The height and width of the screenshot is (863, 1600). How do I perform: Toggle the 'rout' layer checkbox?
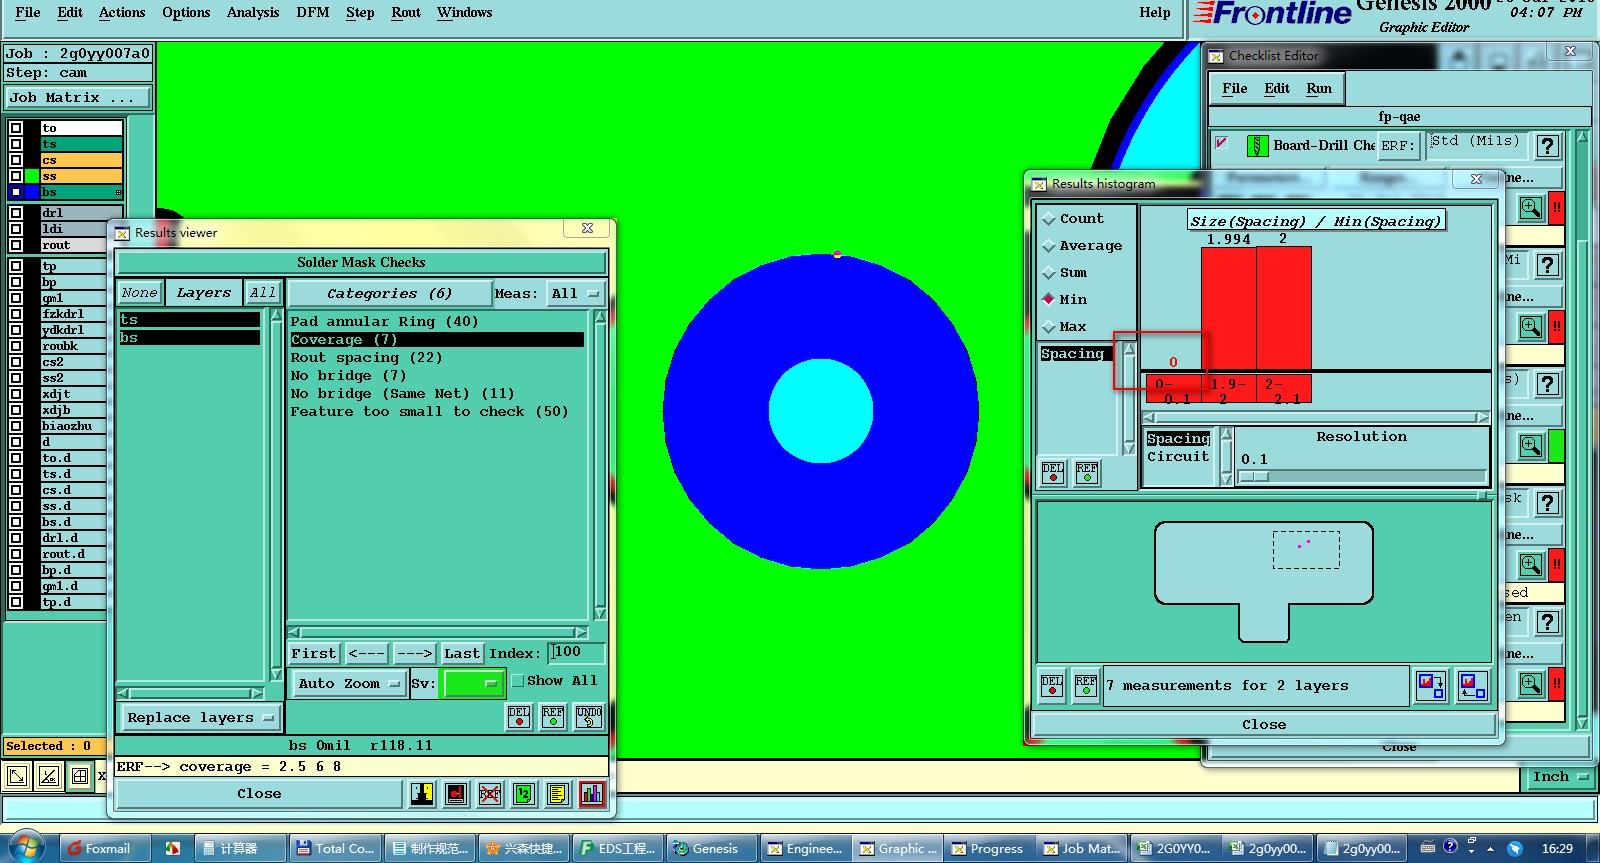pos(16,245)
